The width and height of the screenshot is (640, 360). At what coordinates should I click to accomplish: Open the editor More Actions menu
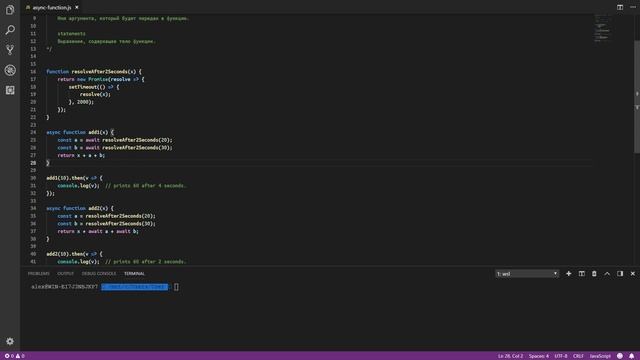tap(633, 7)
